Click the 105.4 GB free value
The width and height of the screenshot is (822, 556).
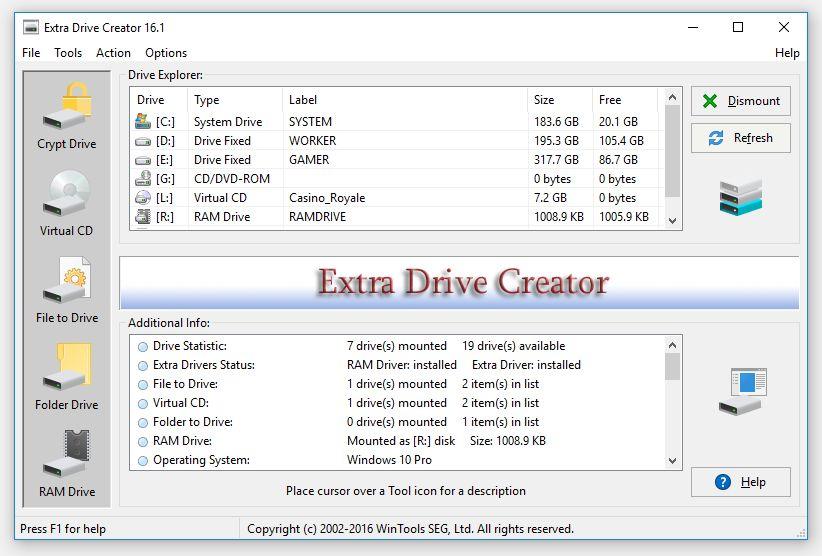(x=621, y=140)
